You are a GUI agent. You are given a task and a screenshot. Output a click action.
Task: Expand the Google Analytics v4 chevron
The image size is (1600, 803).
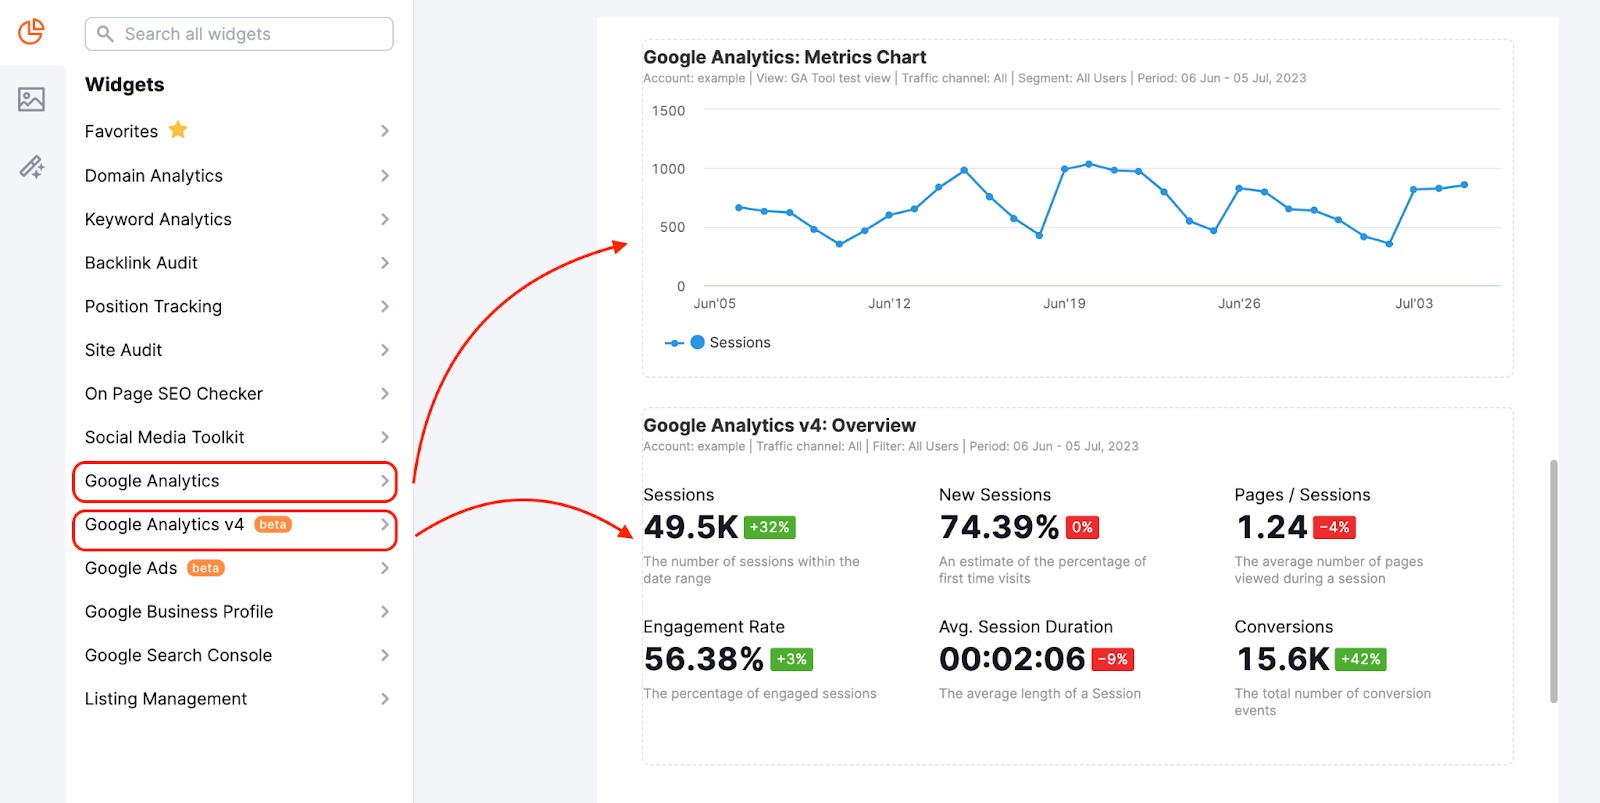[385, 524]
